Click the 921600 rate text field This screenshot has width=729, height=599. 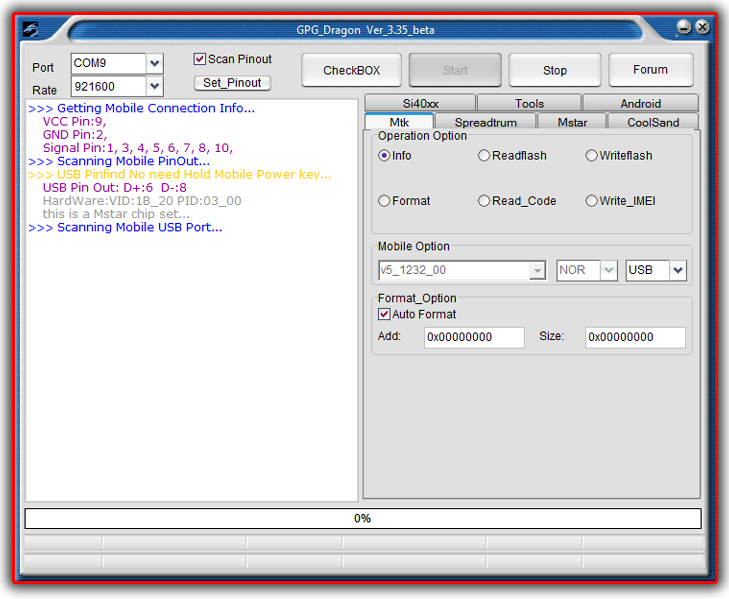109,86
